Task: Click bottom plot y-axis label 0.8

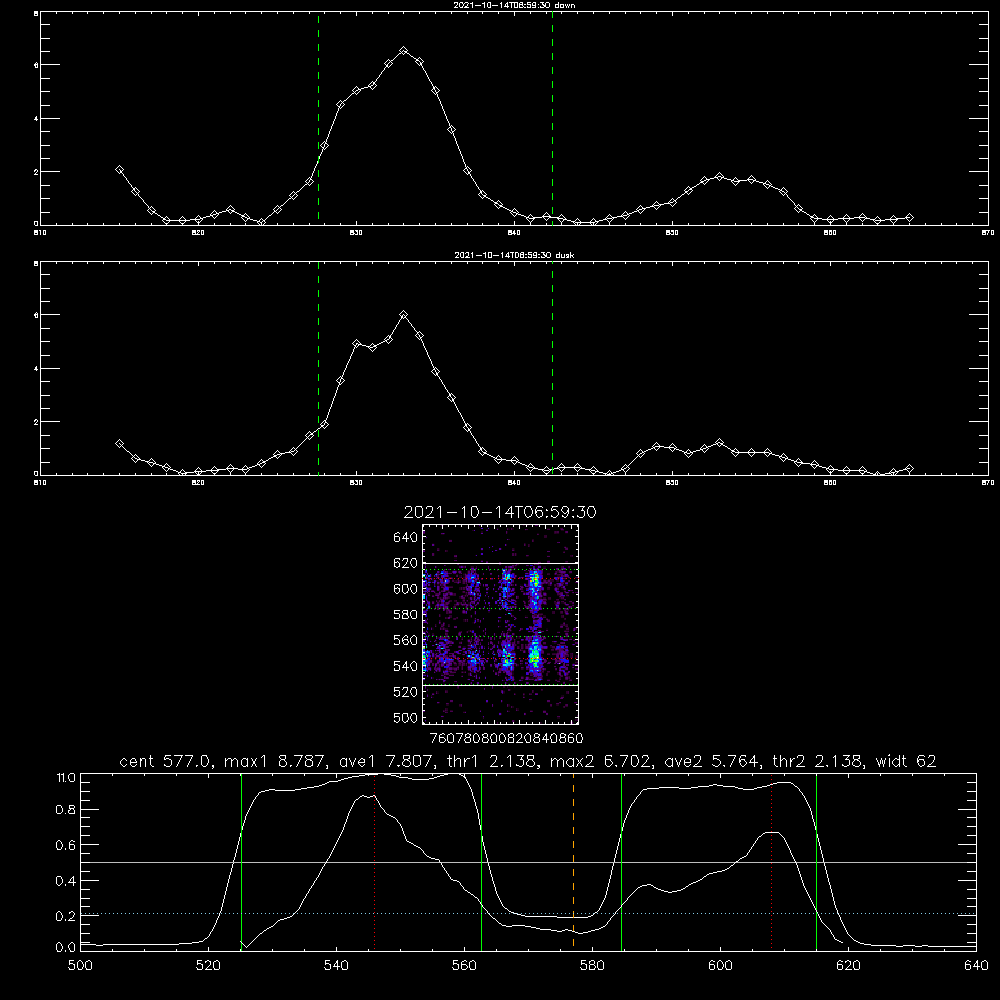Action: pos(66,810)
